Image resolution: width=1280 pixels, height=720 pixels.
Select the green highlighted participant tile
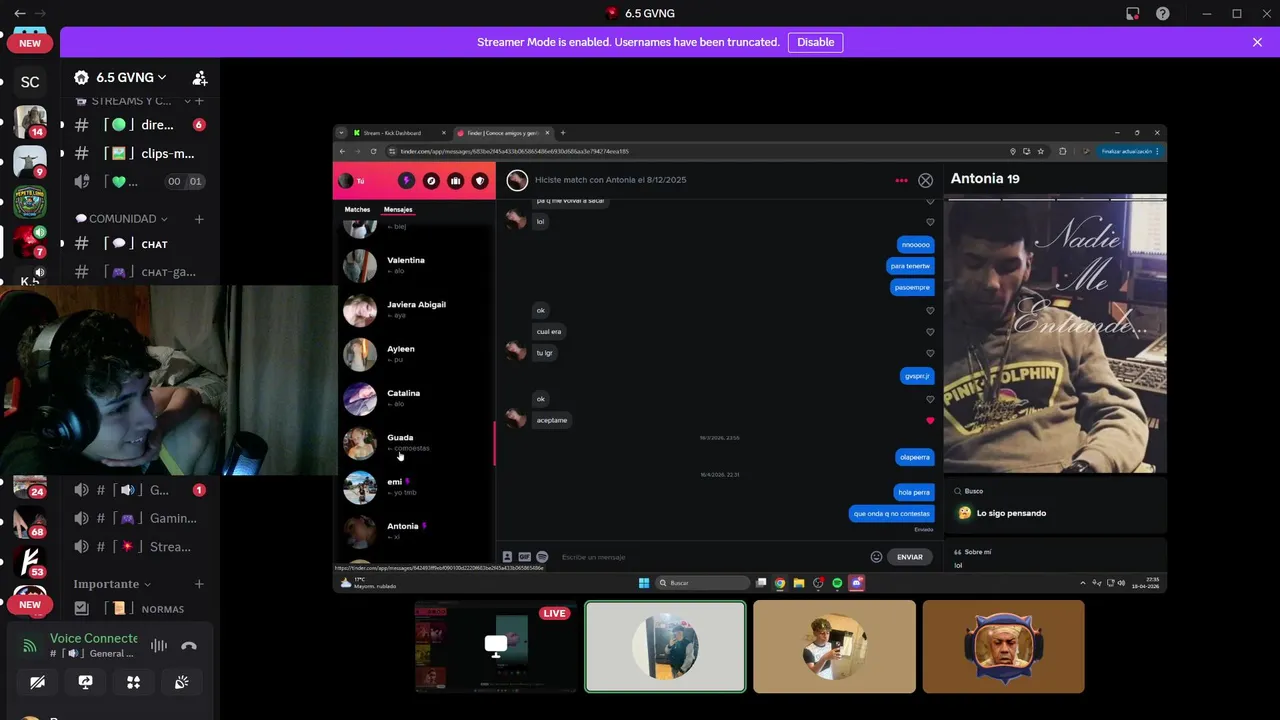click(665, 647)
